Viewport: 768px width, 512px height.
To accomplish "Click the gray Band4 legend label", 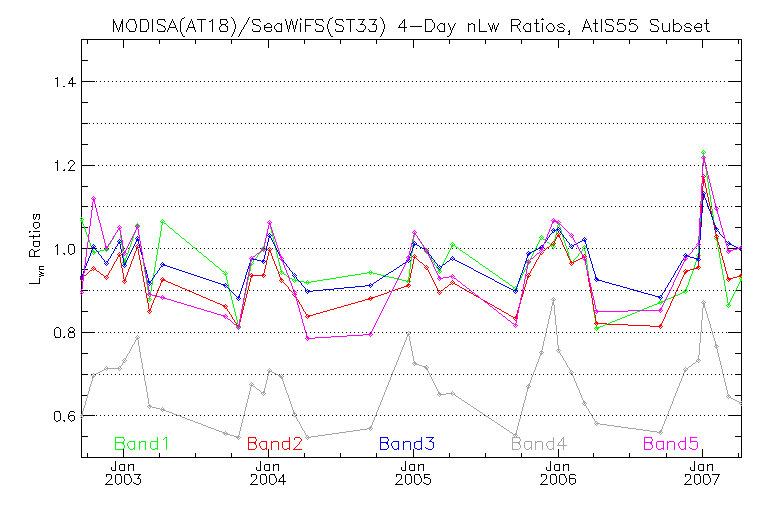I will (x=539, y=444).
